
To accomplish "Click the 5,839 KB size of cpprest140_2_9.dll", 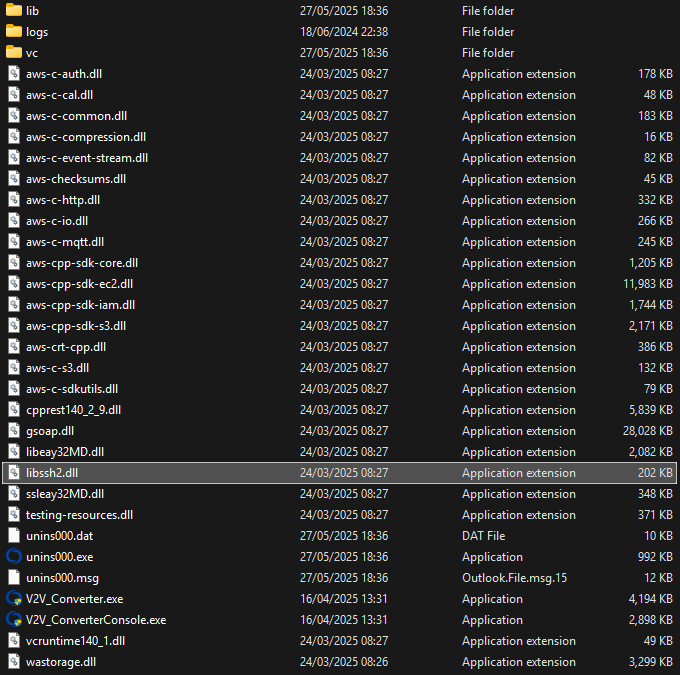I will pos(651,410).
